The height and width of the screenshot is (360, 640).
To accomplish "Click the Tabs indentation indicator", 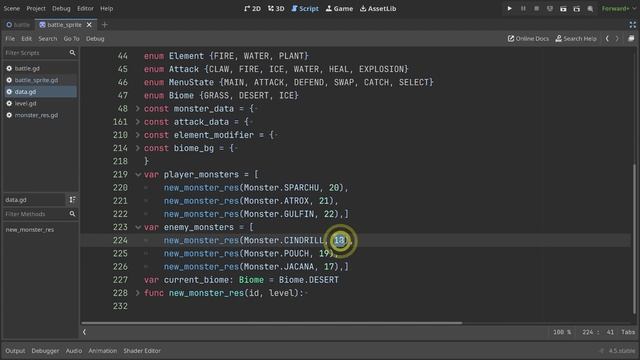I will coord(628,332).
